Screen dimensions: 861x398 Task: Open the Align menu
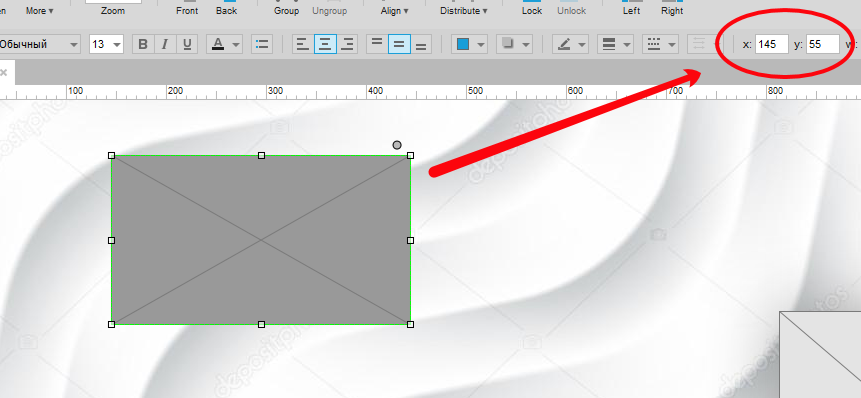click(x=394, y=10)
